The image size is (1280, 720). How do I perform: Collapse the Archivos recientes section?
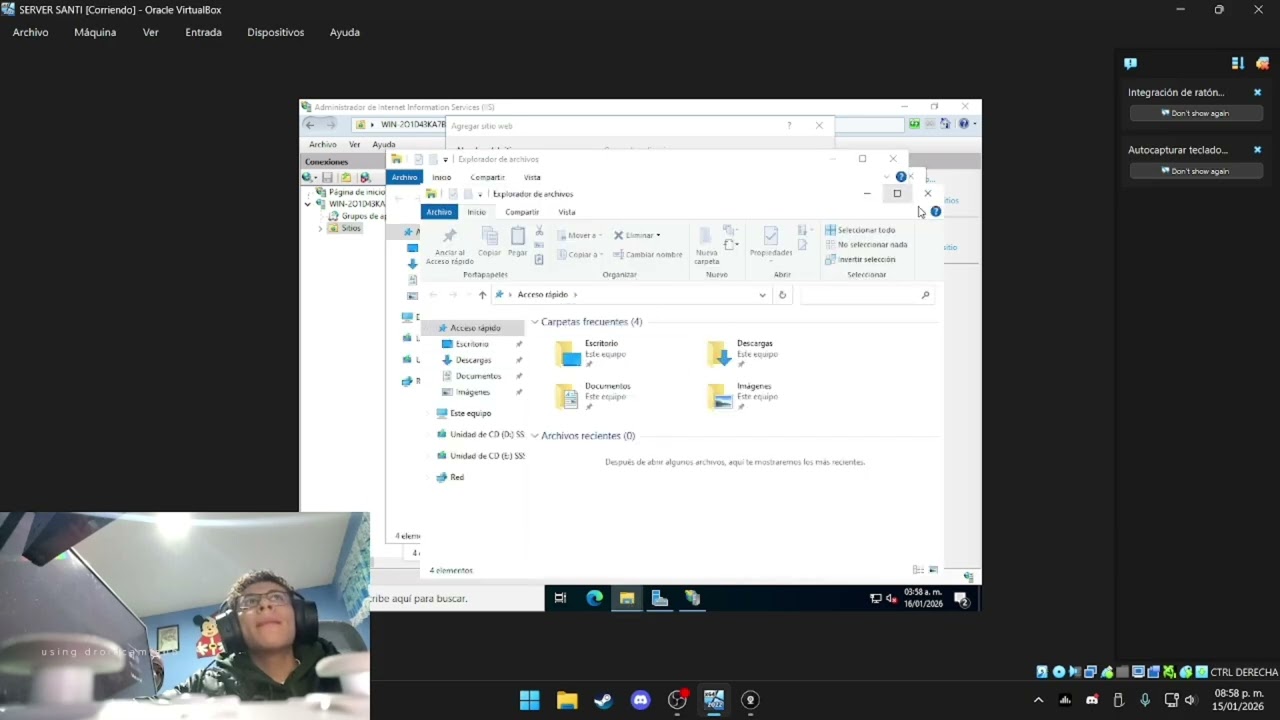point(535,436)
